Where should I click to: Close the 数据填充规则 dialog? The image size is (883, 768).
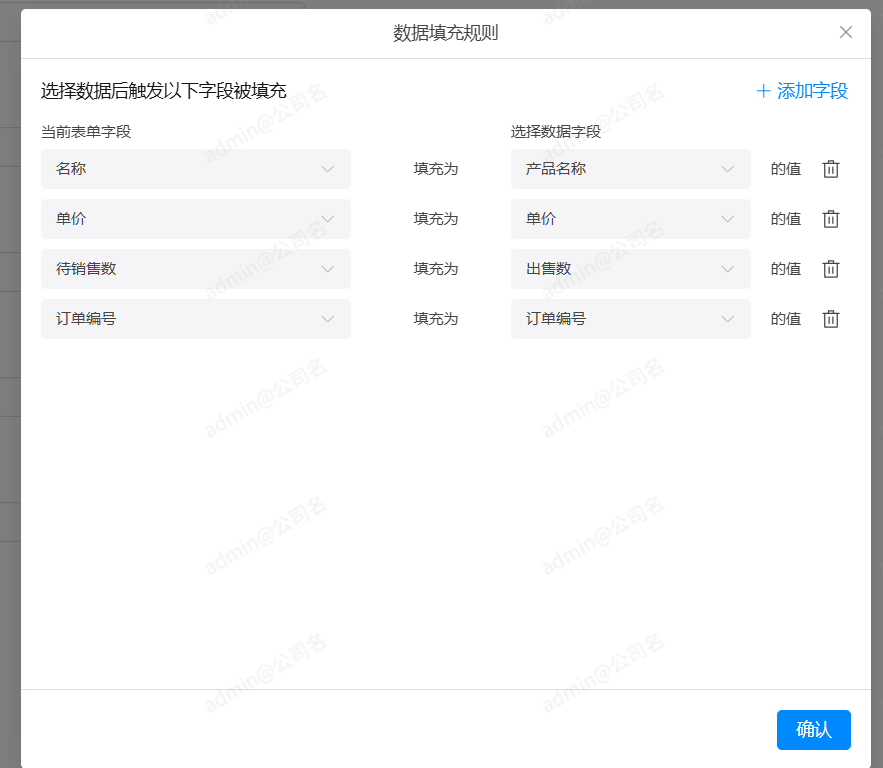pos(846,32)
